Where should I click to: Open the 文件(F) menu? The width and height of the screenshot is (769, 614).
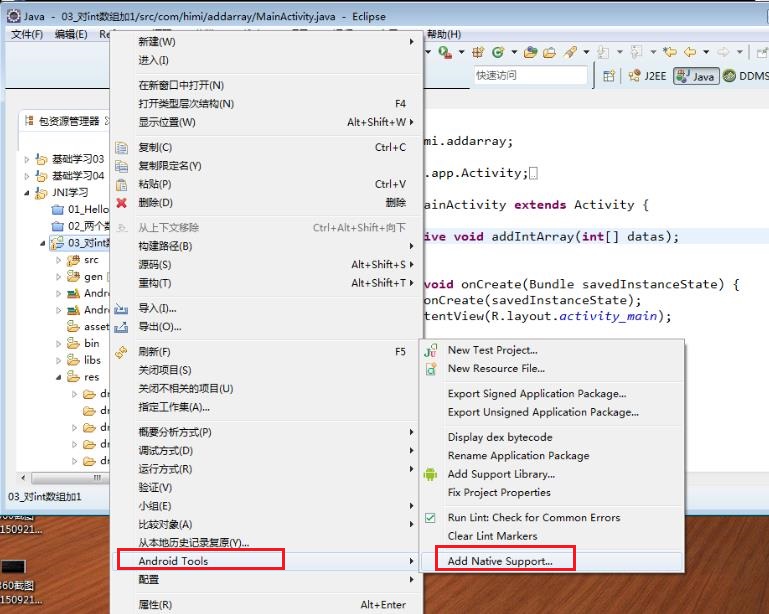(x=27, y=34)
